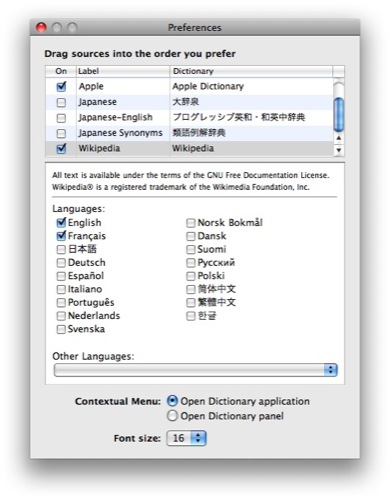The image size is (390, 500).
Task: Select the 類語例解辞典 dictionary cell
Action: [x=252, y=133]
